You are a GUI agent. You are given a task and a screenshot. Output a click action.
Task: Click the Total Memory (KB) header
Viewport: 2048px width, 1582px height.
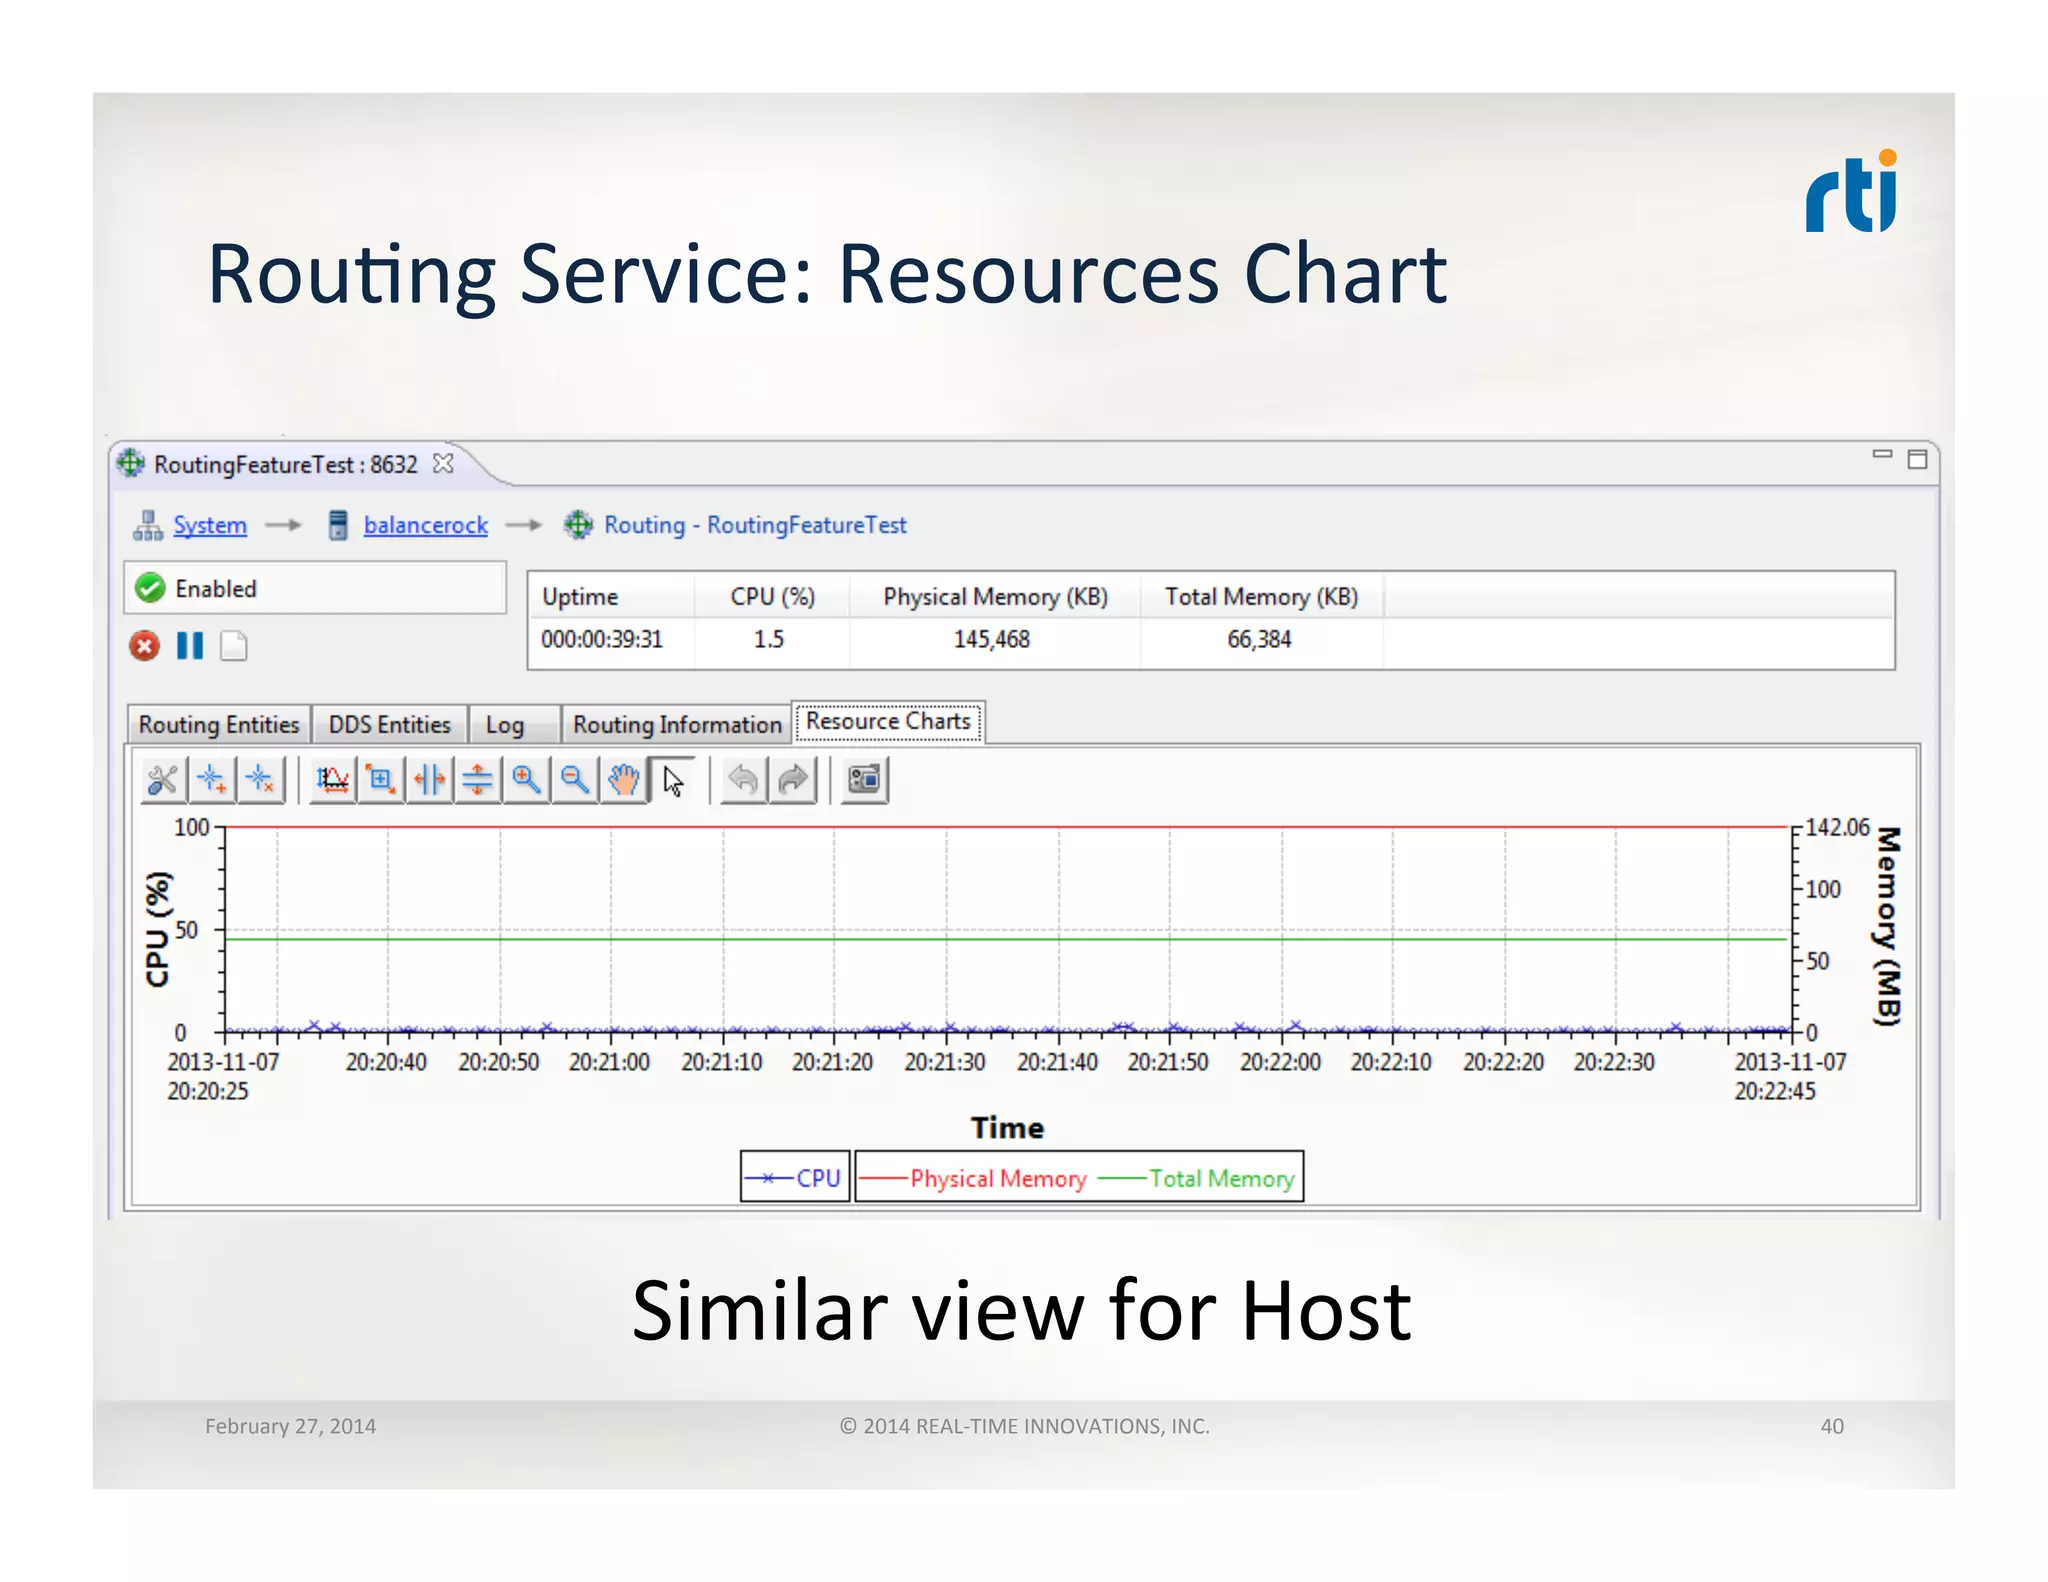pyautogui.click(x=1261, y=597)
